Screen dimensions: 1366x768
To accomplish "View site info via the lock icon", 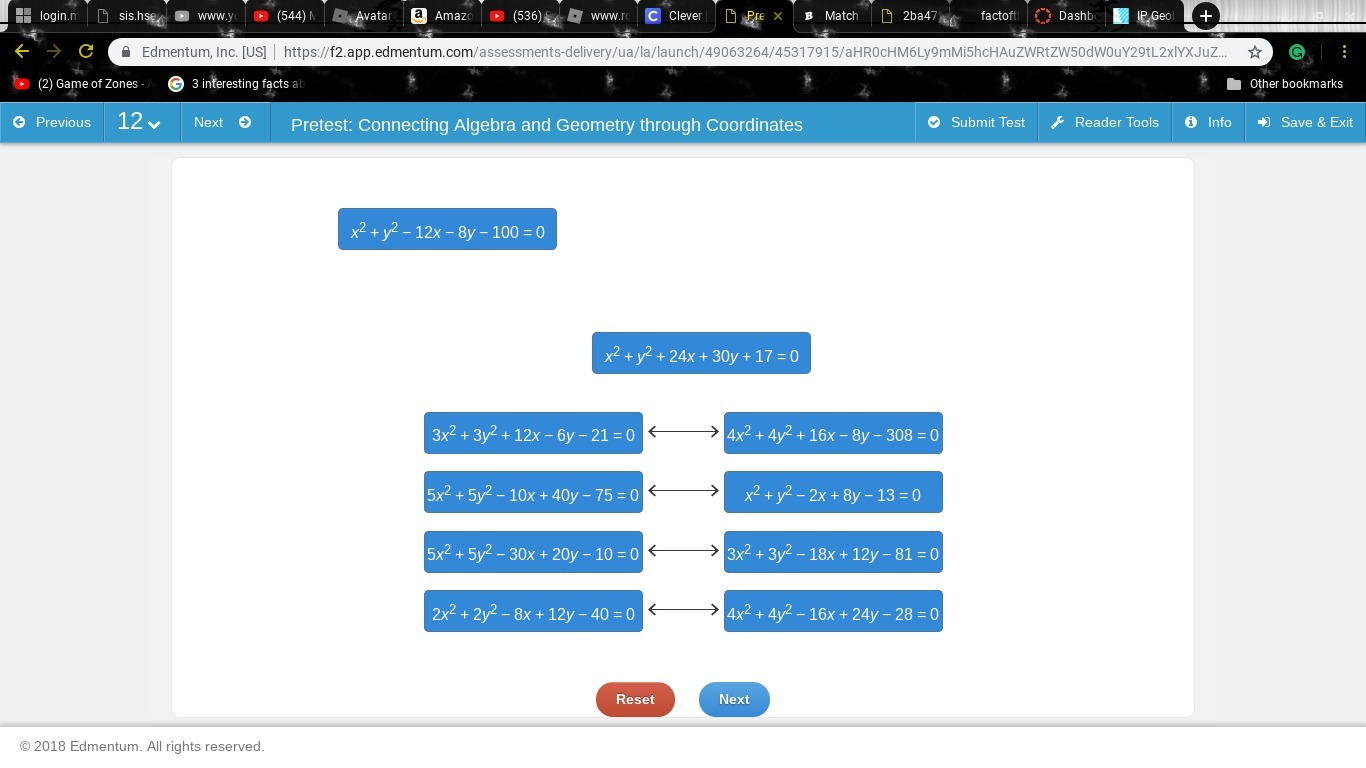I will coord(126,52).
